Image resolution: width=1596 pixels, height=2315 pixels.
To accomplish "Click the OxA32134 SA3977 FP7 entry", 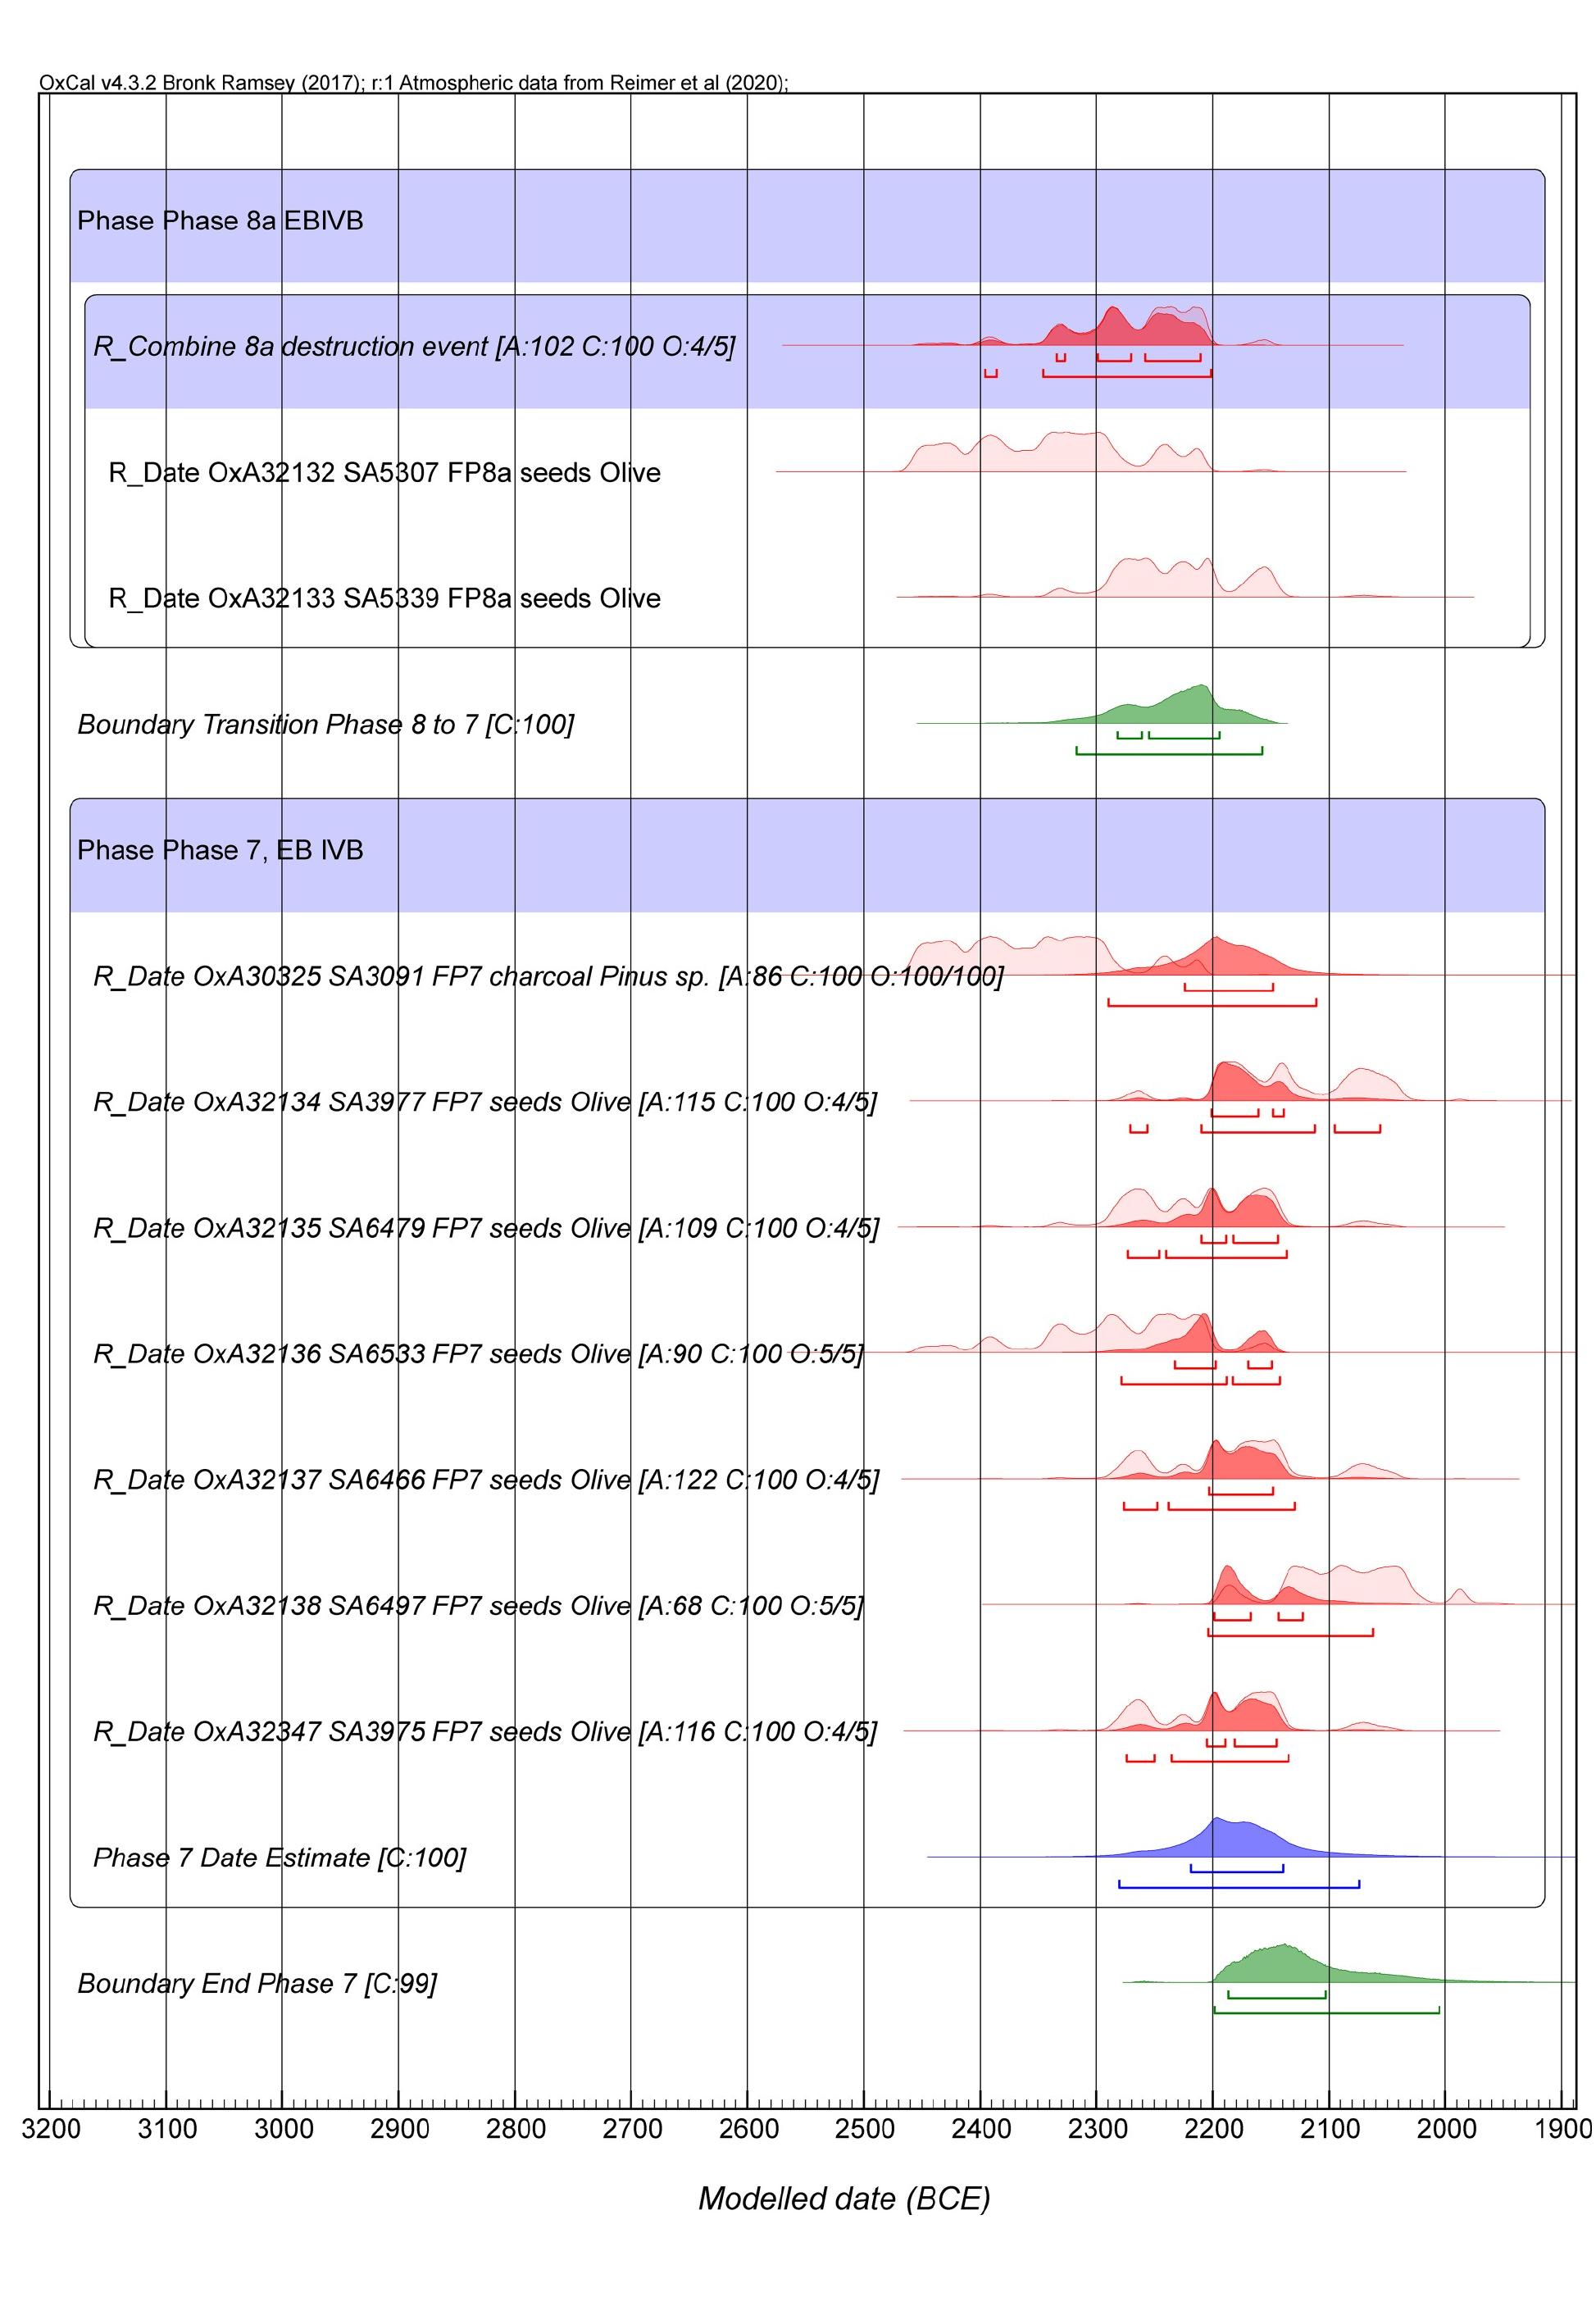I will coord(485,1102).
